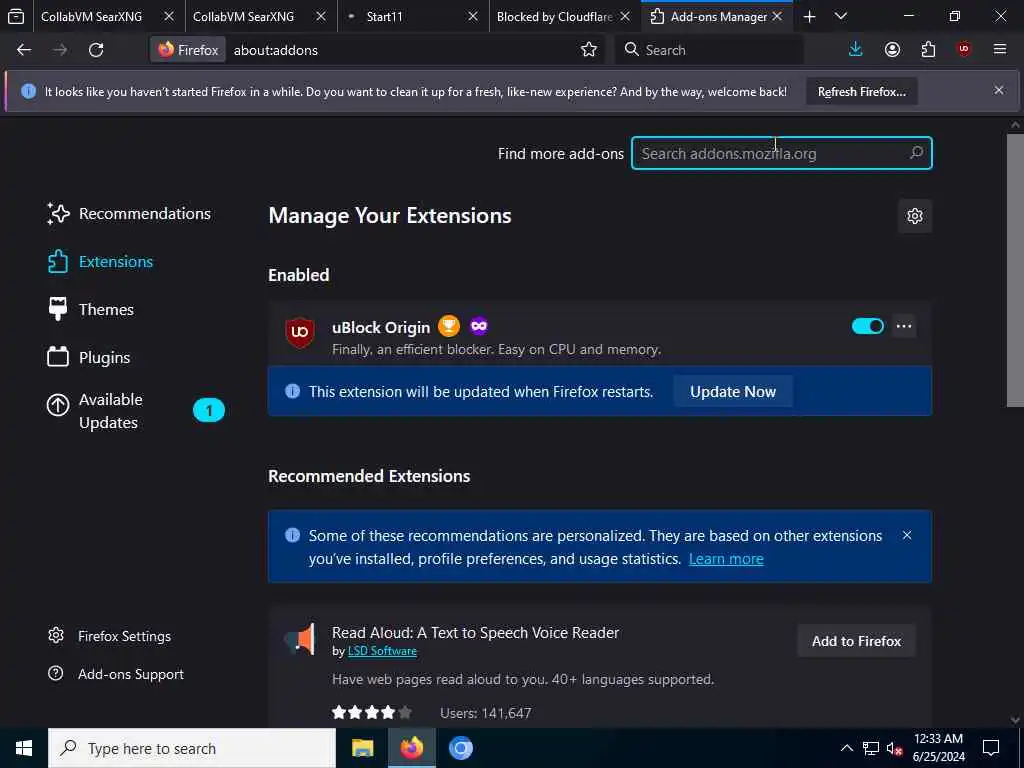Open Downloads panel arrow icon
Screen dimensions: 1024x768
point(856,50)
